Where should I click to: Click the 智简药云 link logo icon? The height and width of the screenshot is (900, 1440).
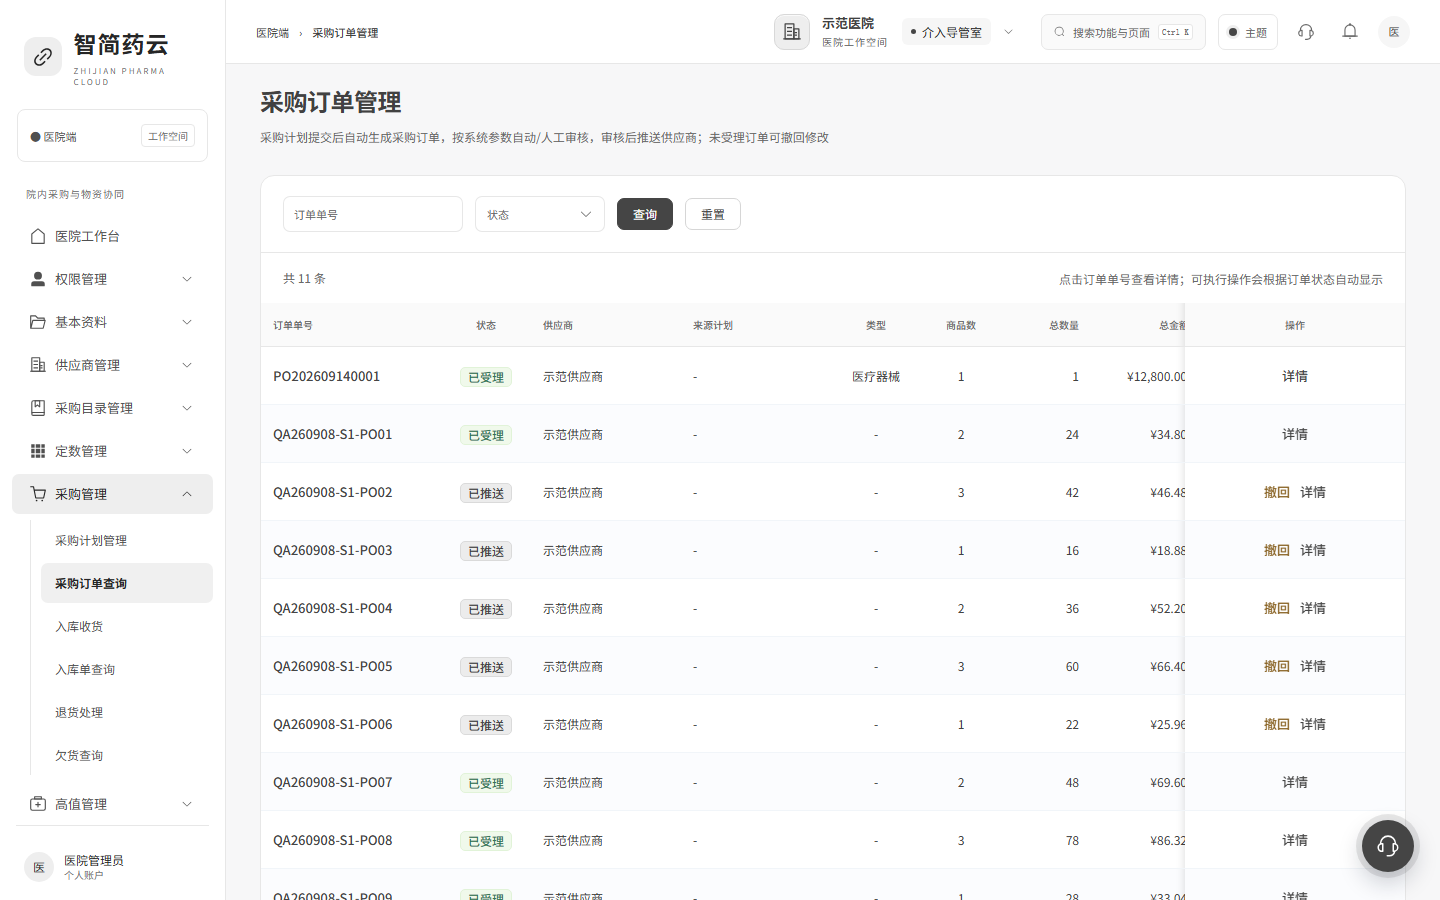[x=43, y=57]
